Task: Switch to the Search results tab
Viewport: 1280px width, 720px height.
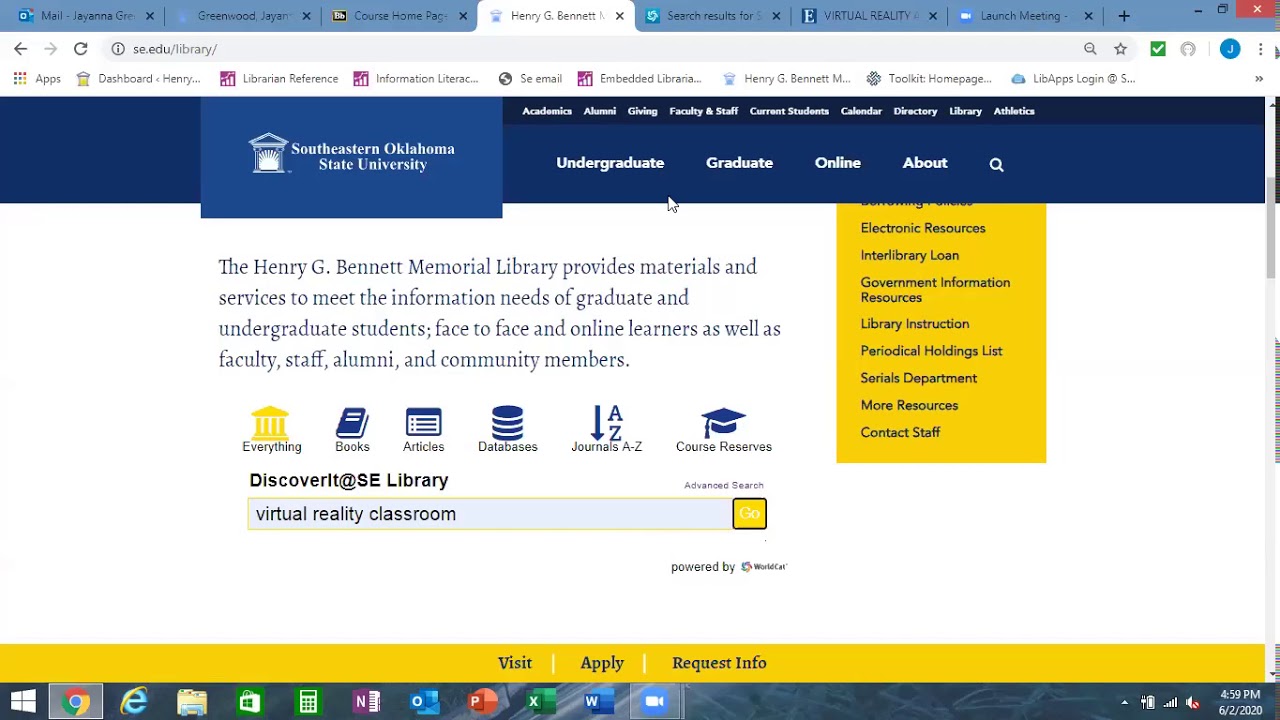Action: click(714, 16)
